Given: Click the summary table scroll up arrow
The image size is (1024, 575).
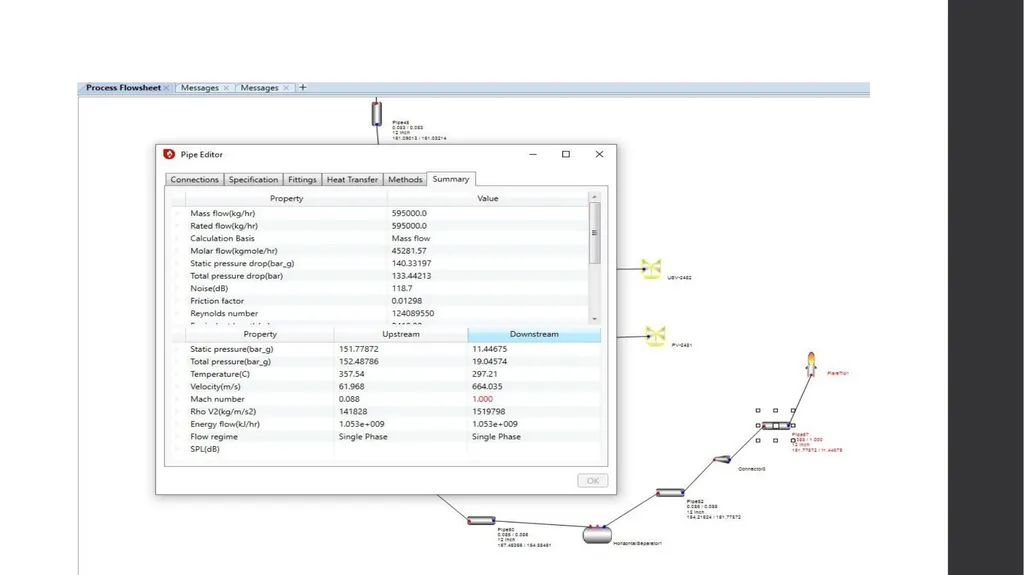Looking at the screenshot, I should pyautogui.click(x=594, y=197).
